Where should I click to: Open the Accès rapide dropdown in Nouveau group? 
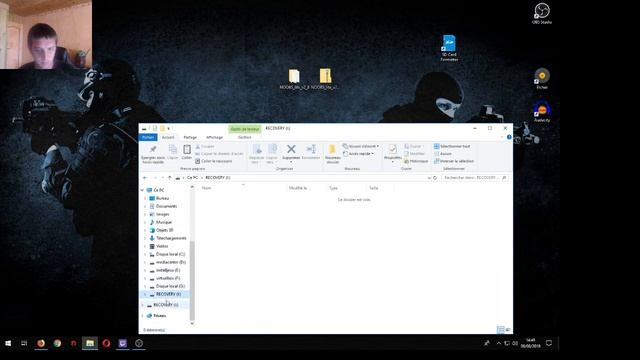[x=358, y=154]
